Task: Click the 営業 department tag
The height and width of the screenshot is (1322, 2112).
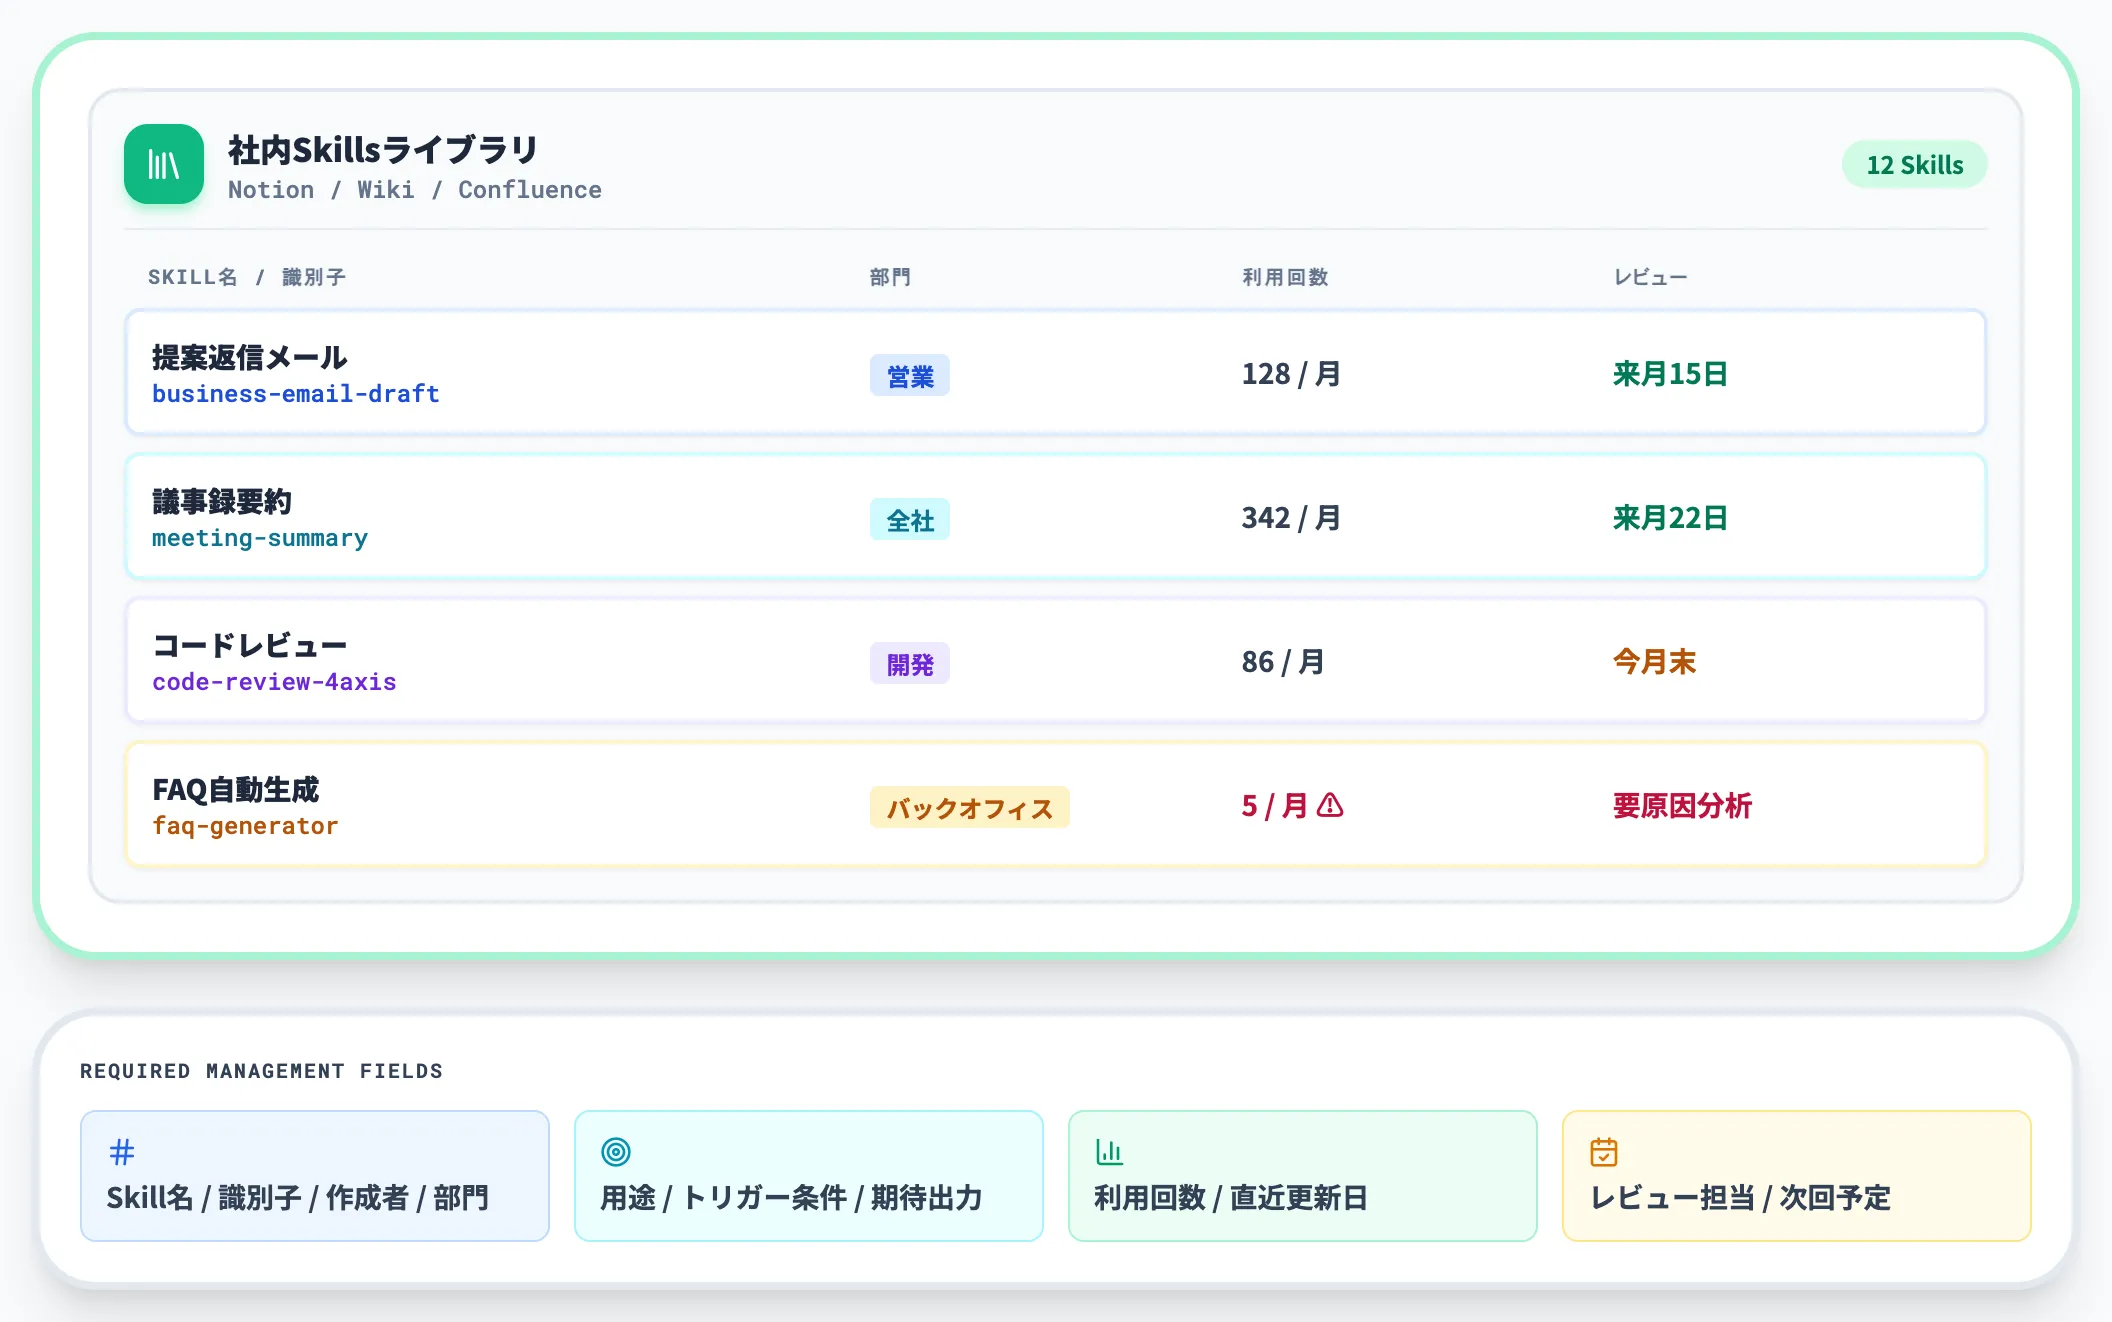Action: (x=910, y=376)
